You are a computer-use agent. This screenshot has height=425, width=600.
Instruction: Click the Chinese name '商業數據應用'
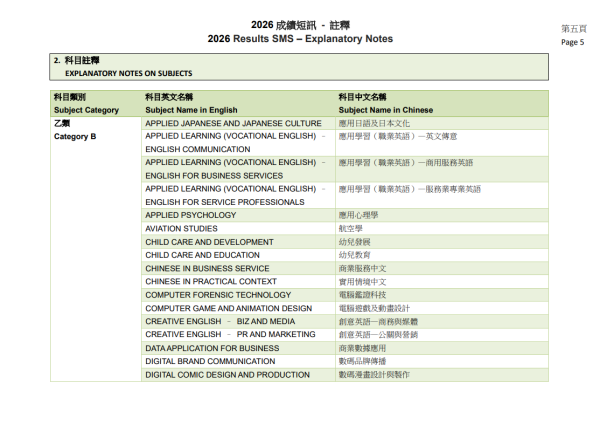[x=362, y=348]
